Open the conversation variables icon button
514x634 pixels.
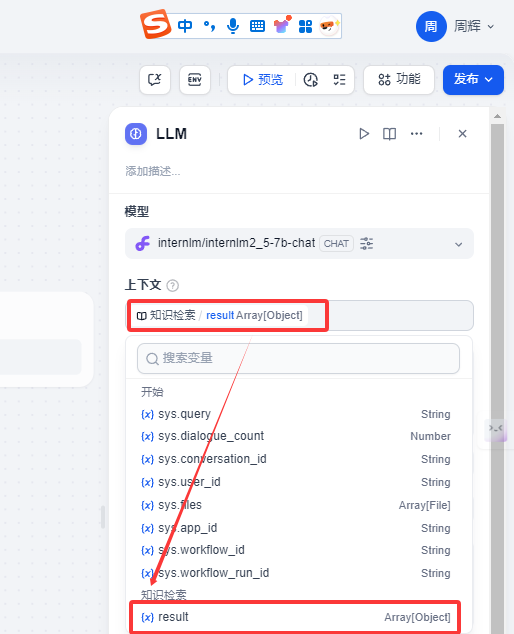coord(154,80)
